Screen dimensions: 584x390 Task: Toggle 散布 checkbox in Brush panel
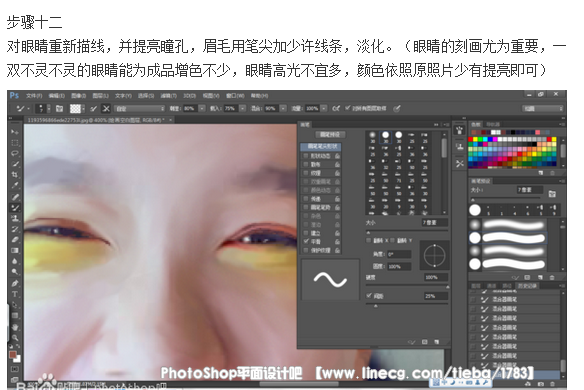point(306,164)
